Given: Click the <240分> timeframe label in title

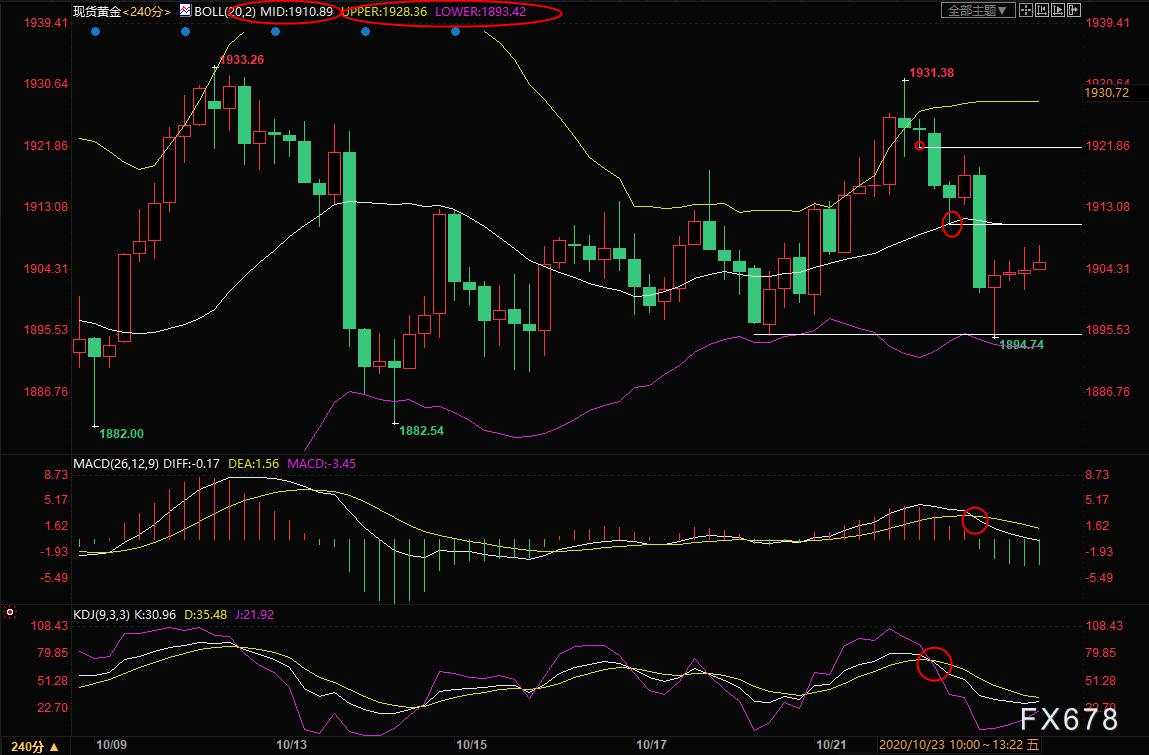Looking at the screenshot, I should pos(146,12).
